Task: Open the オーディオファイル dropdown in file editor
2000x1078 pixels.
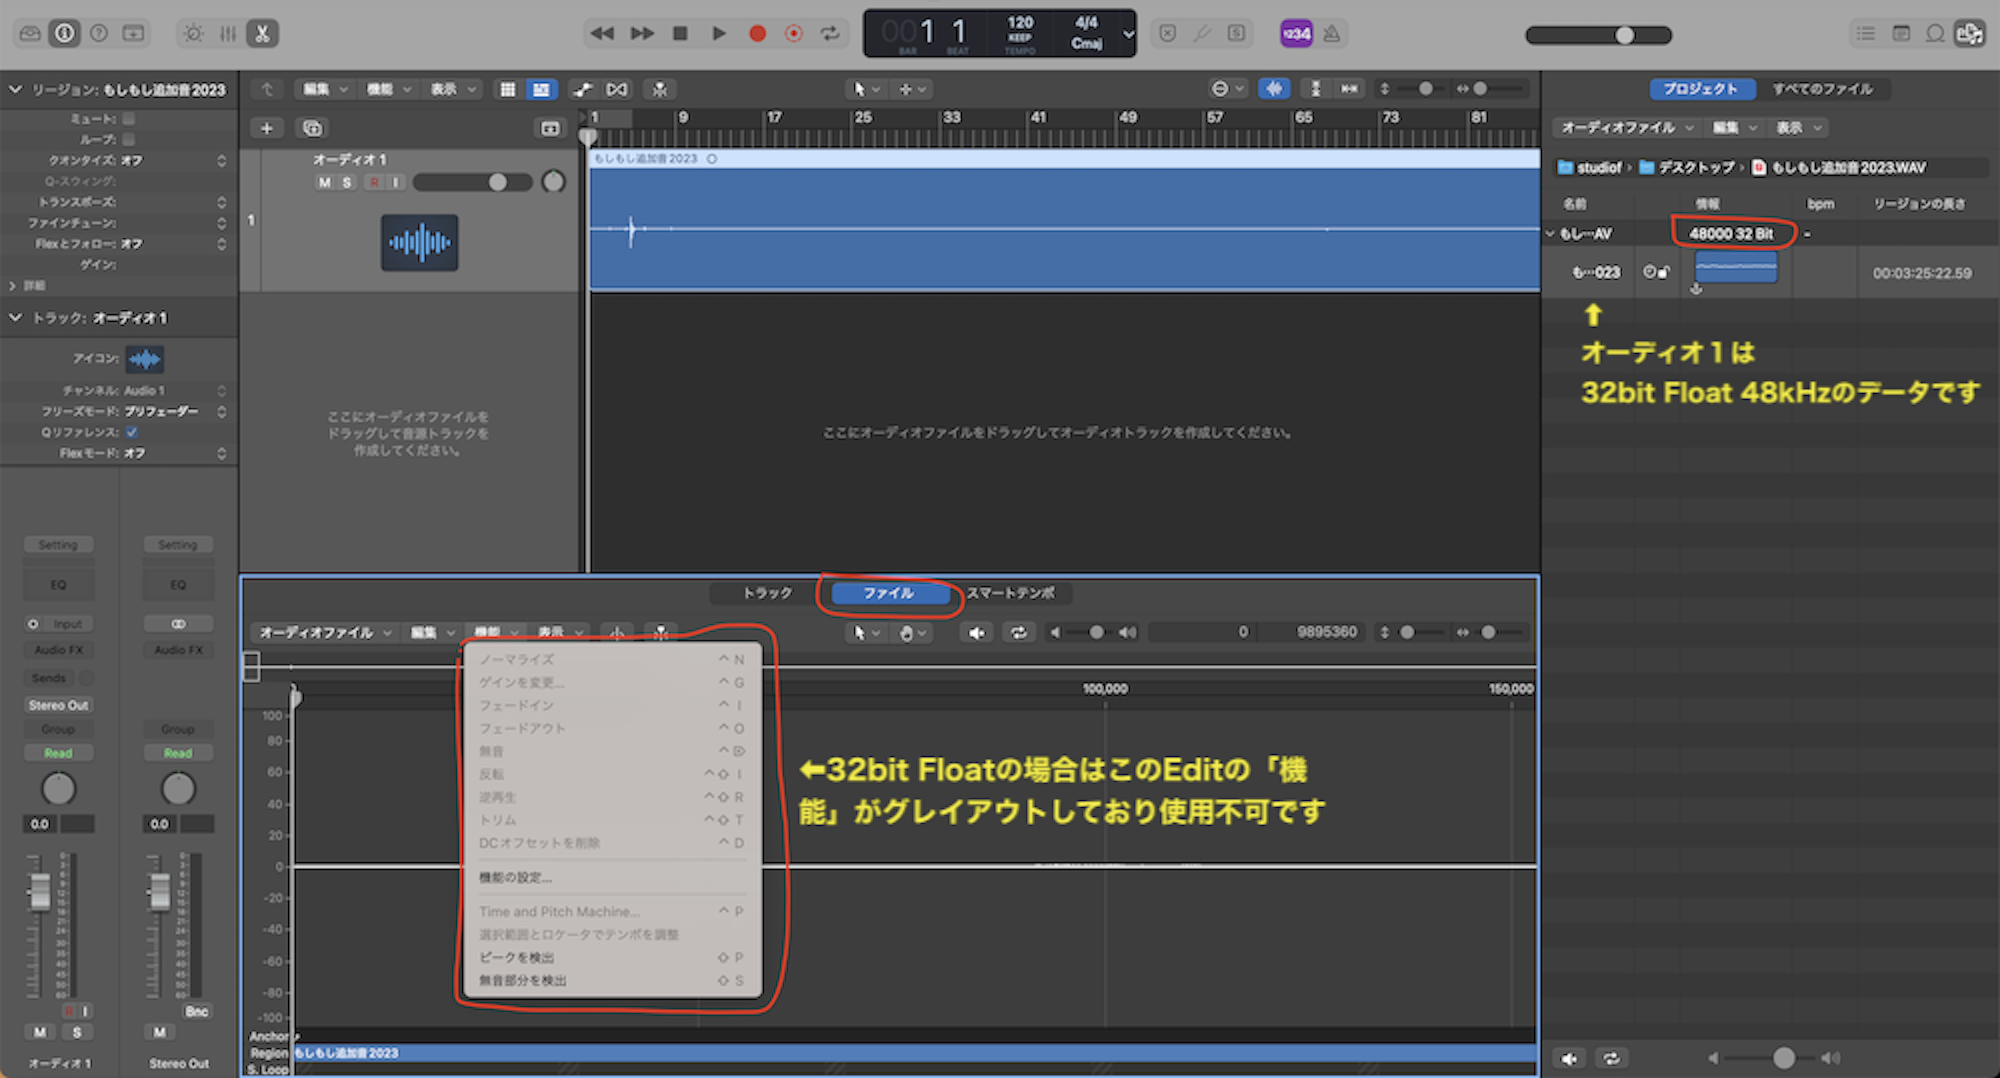Action: click(x=324, y=632)
